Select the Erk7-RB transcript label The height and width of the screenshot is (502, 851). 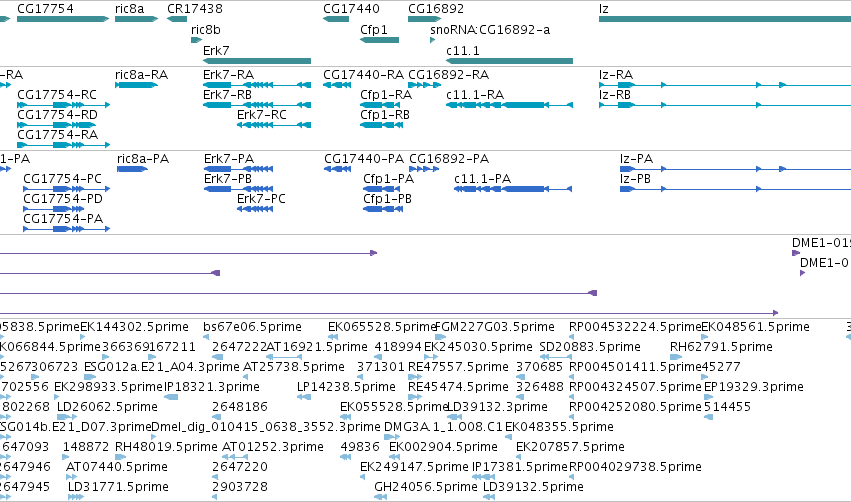pyautogui.click(x=227, y=94)
